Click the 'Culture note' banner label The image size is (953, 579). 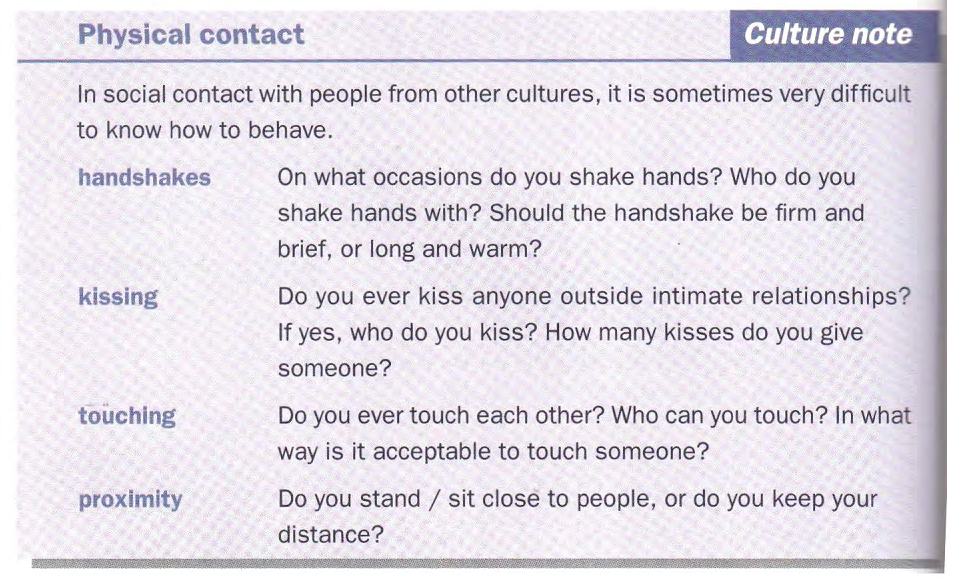(828, 34)
